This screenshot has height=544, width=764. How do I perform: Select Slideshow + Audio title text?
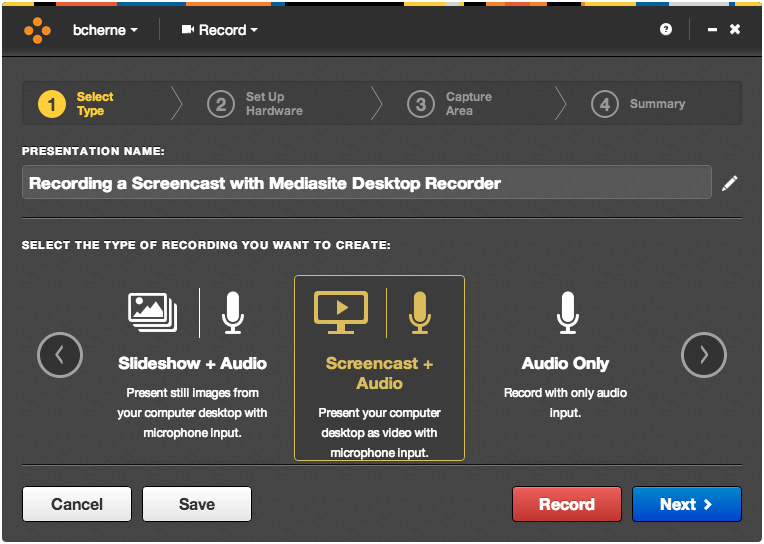[x=192, y=364]
